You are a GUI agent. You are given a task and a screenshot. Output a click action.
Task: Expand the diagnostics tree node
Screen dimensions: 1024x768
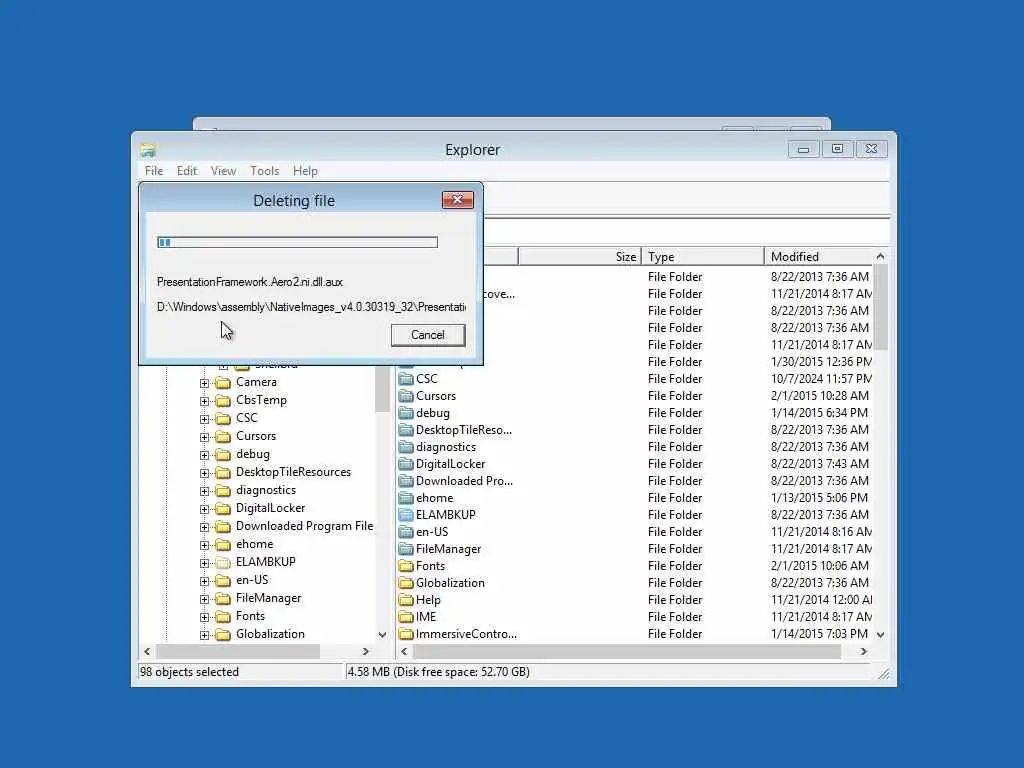204,491
